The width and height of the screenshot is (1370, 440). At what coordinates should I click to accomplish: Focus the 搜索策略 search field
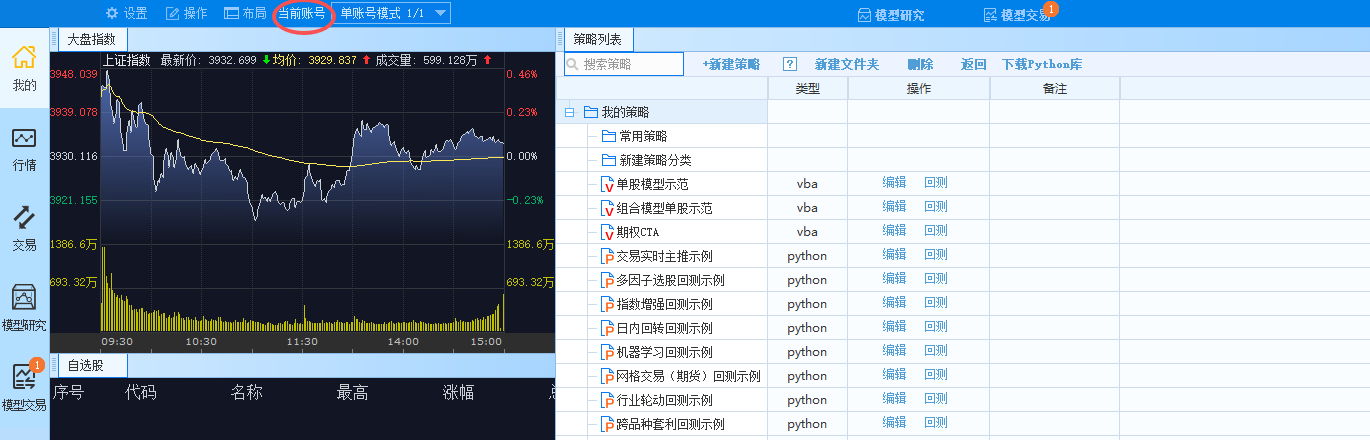(x=624, y=64)
